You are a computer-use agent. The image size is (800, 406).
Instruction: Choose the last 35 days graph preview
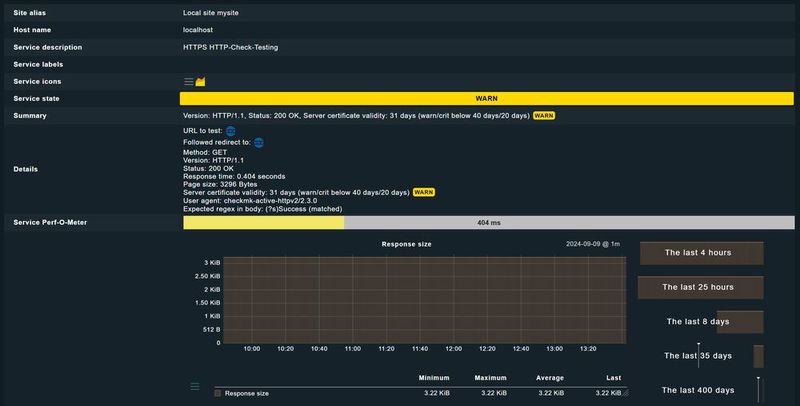click(x=701, y=356)
